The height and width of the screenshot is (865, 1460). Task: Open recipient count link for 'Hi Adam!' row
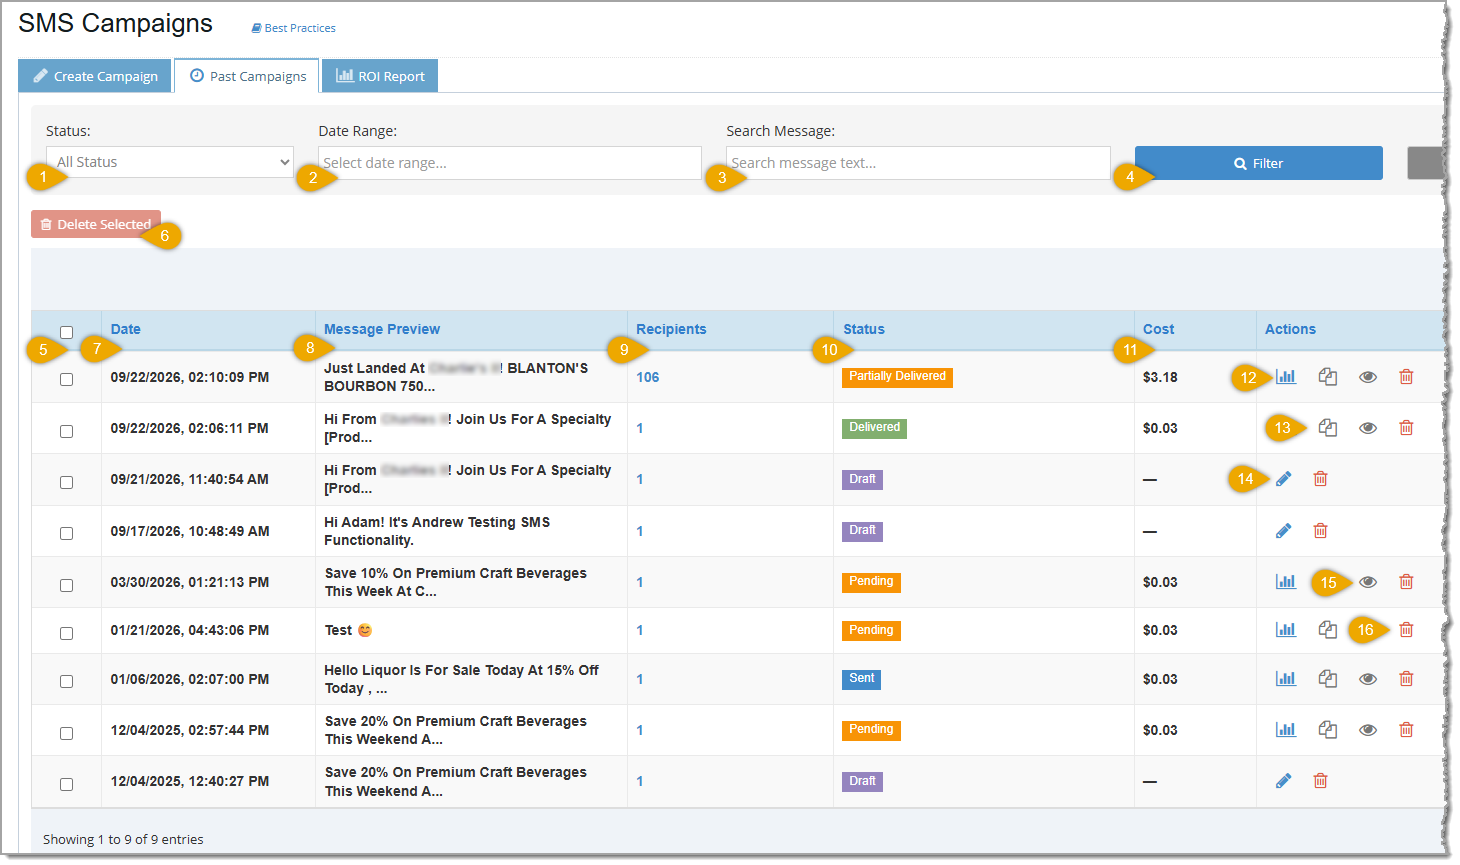click(x=640, y=531)
